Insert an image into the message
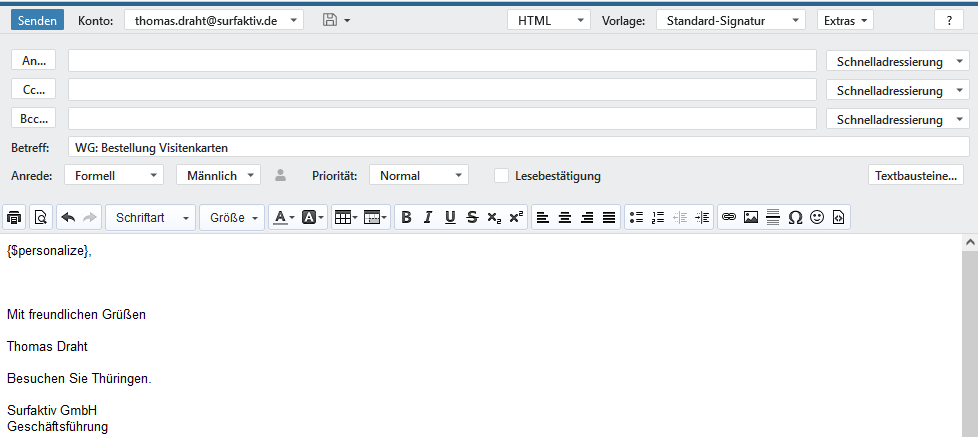978x437 pixels. click(x=750, y=217)
